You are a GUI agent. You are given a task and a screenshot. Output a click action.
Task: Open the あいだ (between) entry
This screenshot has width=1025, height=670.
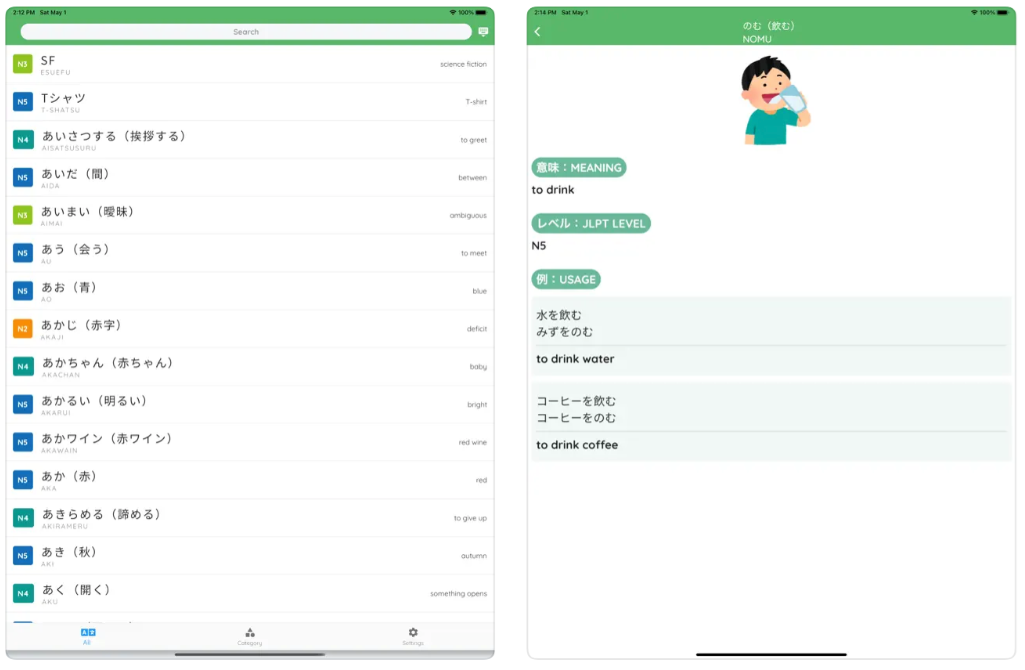tap(250, 178)
